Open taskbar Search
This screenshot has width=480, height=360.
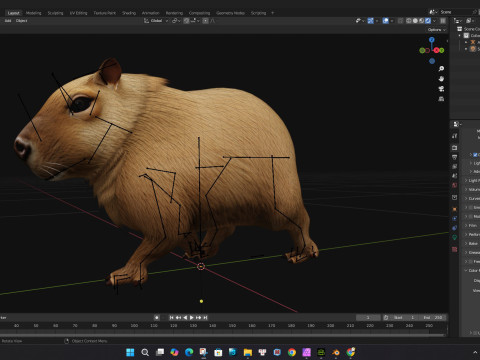coord(145,352)
